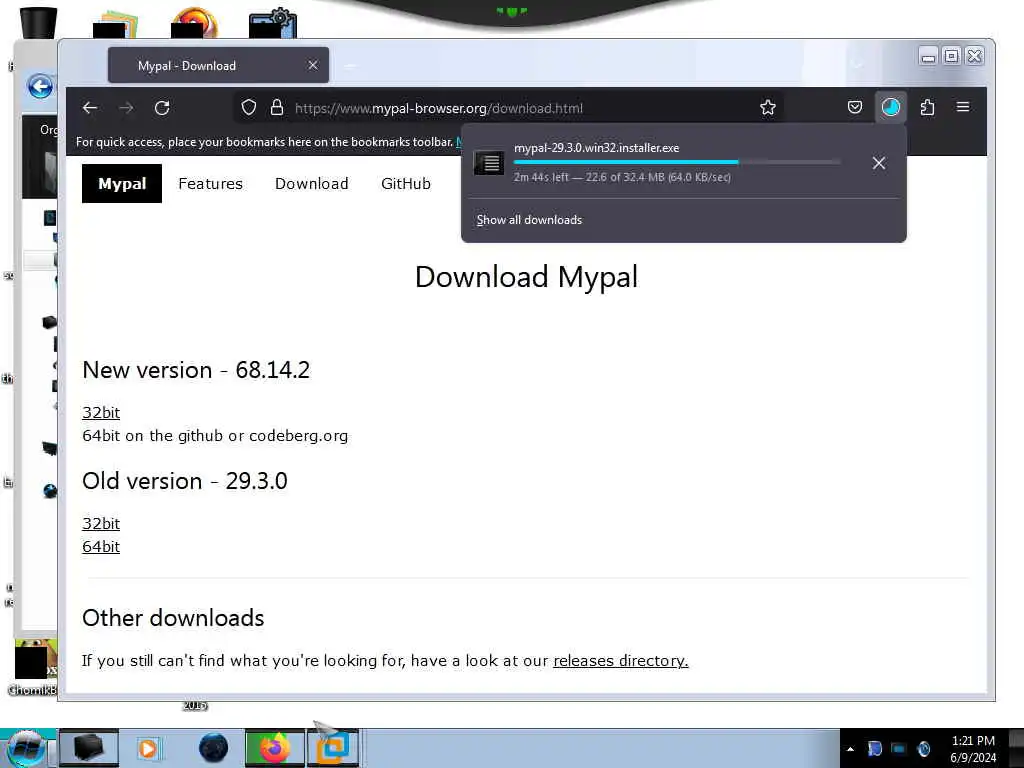Click the New version - 68.14.2 heading

pyautogui.click(x=196, y=370)
